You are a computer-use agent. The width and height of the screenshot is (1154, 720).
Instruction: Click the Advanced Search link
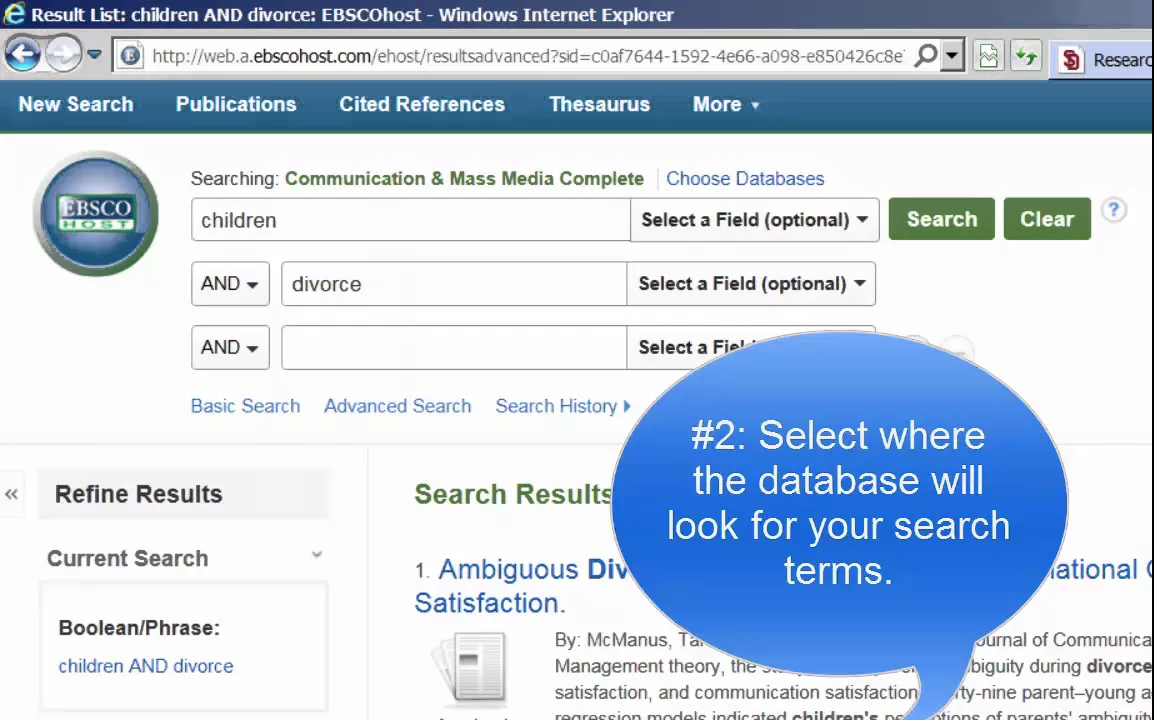(397, 406)
